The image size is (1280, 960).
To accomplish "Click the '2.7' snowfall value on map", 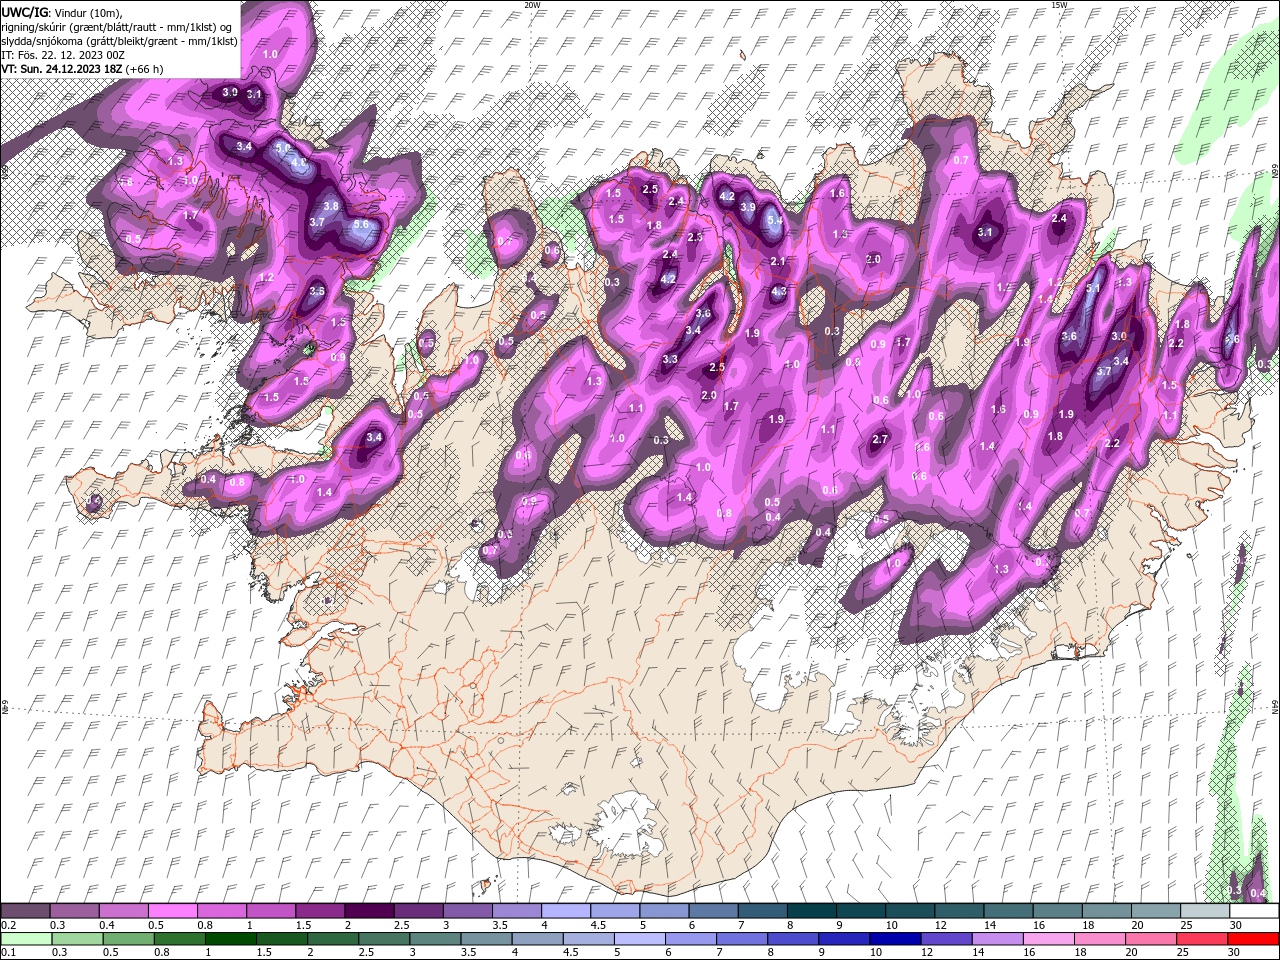I will coord(880,439).
